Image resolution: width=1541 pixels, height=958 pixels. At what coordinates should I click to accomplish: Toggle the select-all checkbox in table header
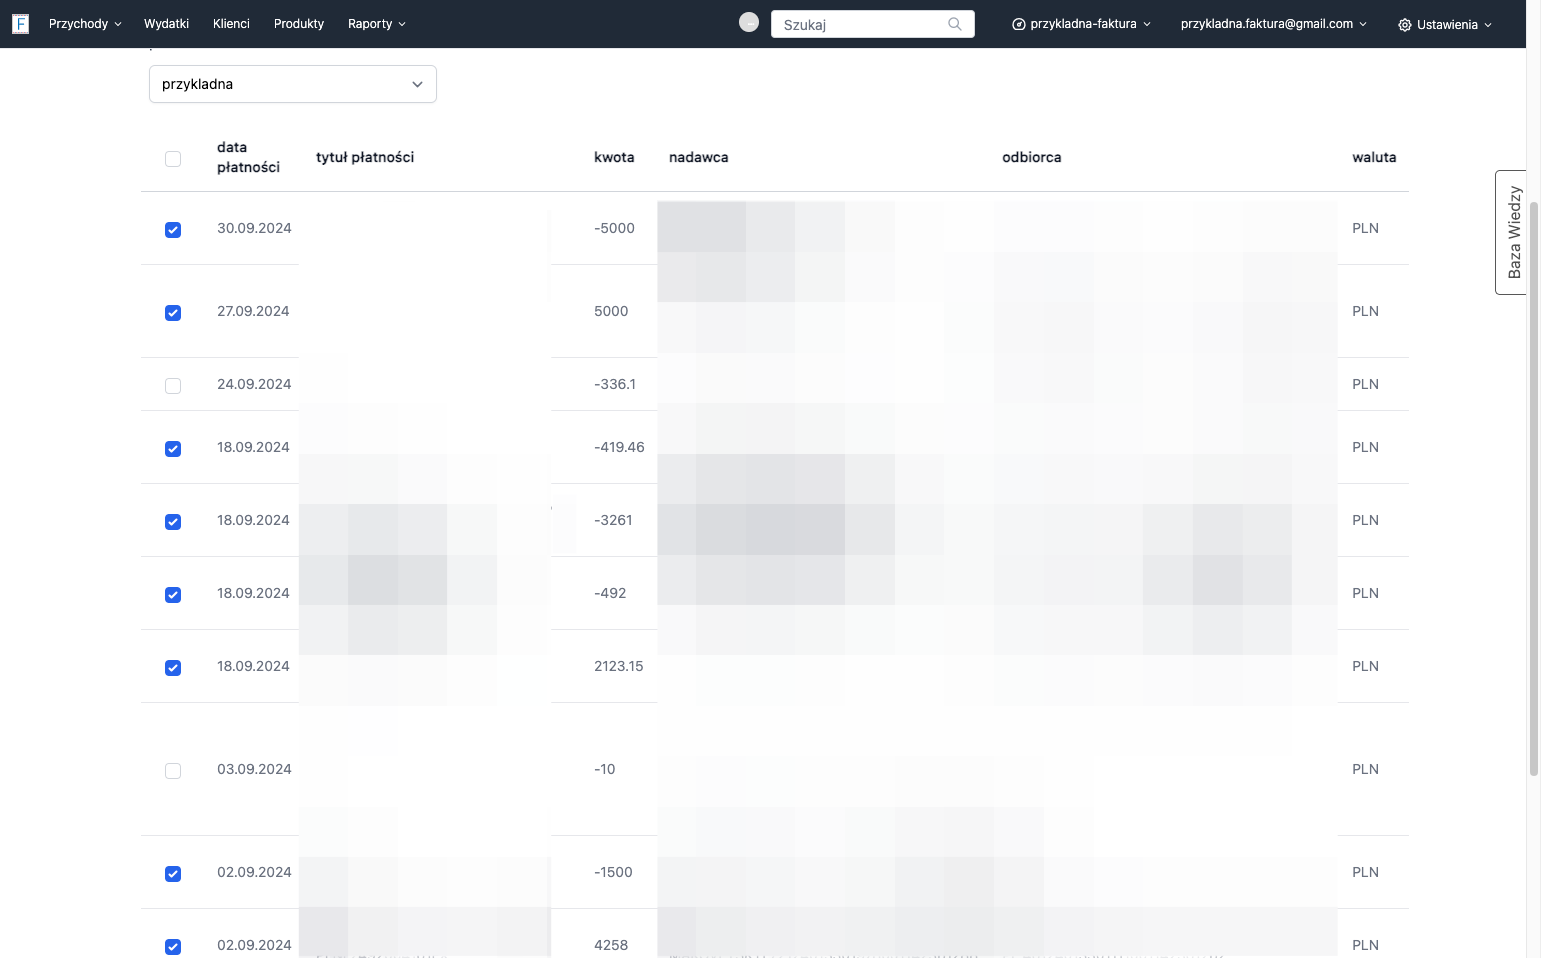point(173,159)
